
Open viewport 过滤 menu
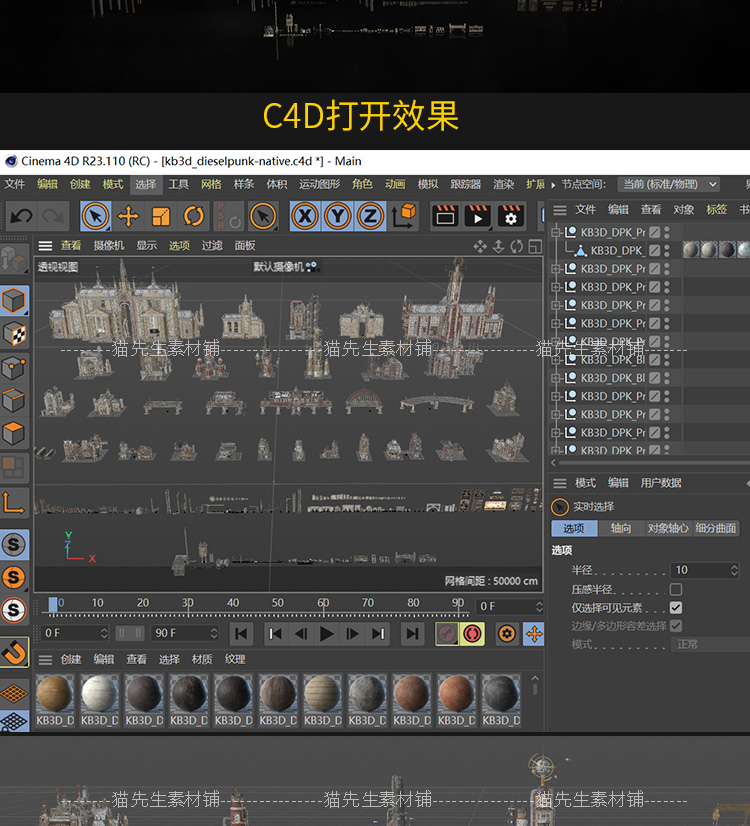click(x=212, y=245)
